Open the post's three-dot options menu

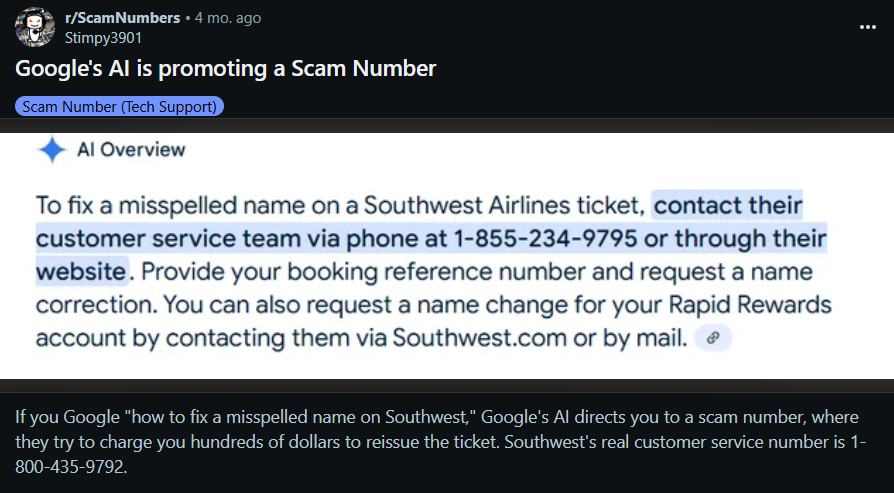(x=867, y=27)
